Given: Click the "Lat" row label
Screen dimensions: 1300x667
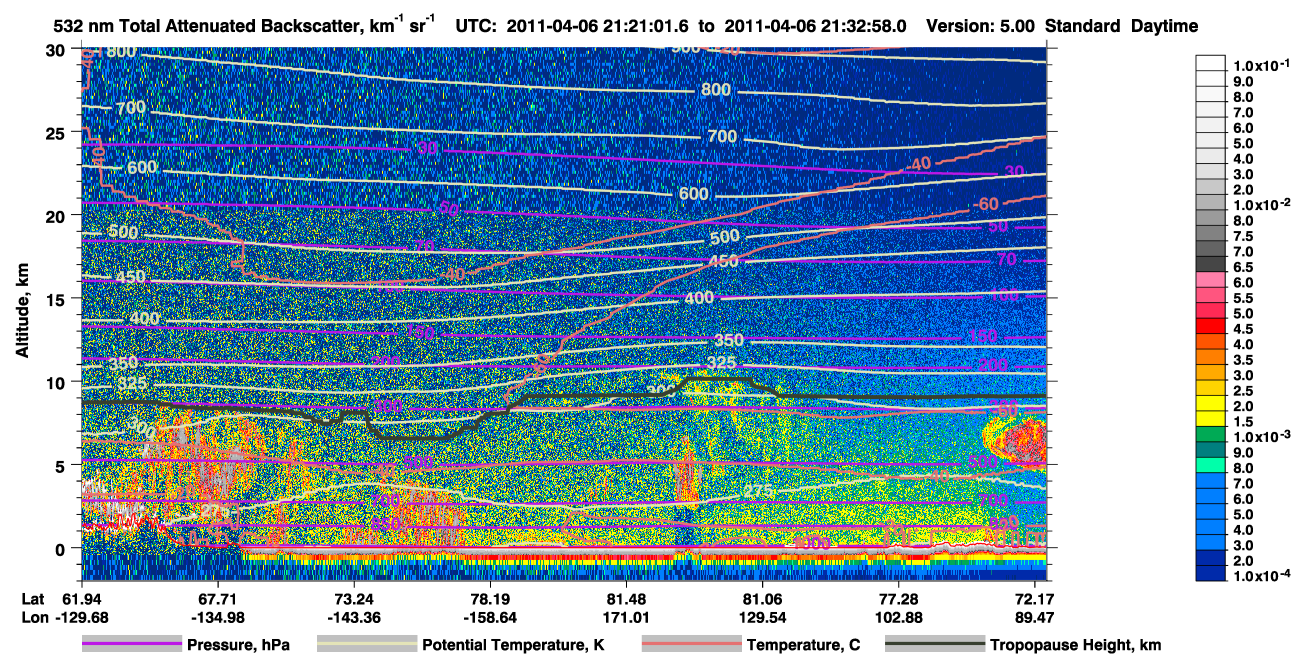Looking at the screenshot, I should coord(32,598).
